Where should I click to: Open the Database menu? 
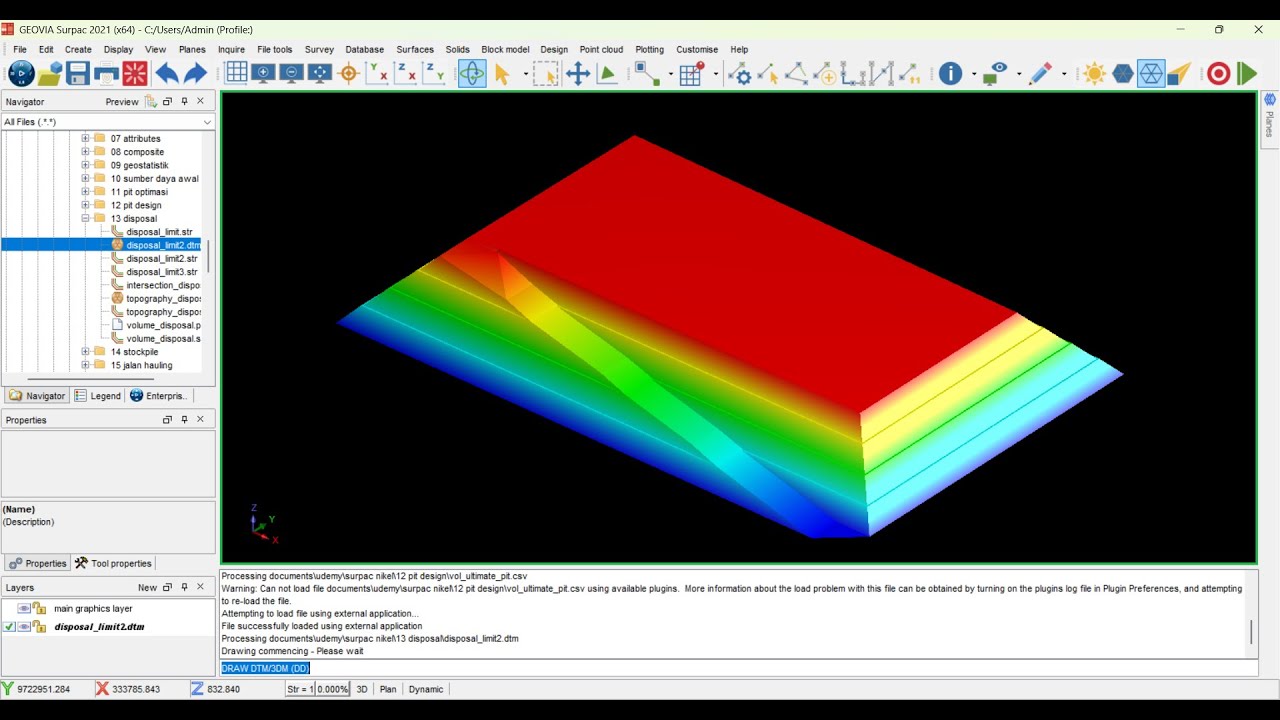[365, 49]
